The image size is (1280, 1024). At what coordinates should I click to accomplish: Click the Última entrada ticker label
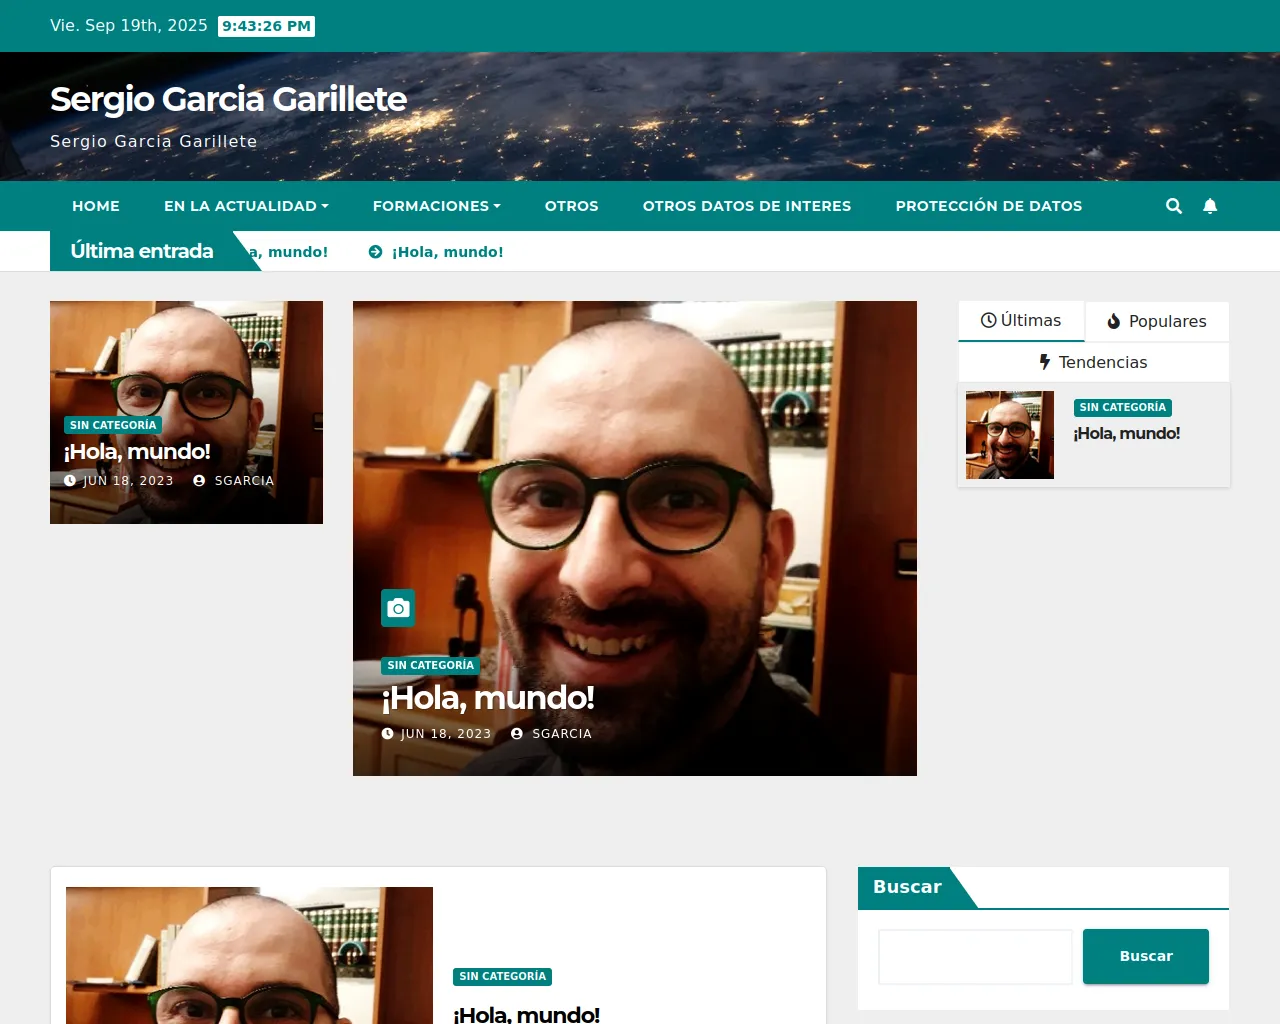pyautogui.click(x=142, y=251)
